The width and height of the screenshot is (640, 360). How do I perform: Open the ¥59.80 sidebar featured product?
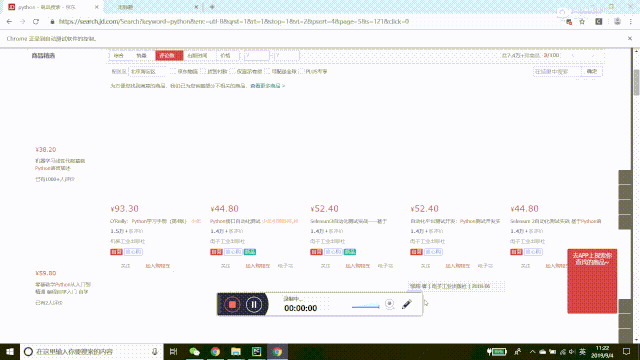pyautogui.click(x=63, y=288)
